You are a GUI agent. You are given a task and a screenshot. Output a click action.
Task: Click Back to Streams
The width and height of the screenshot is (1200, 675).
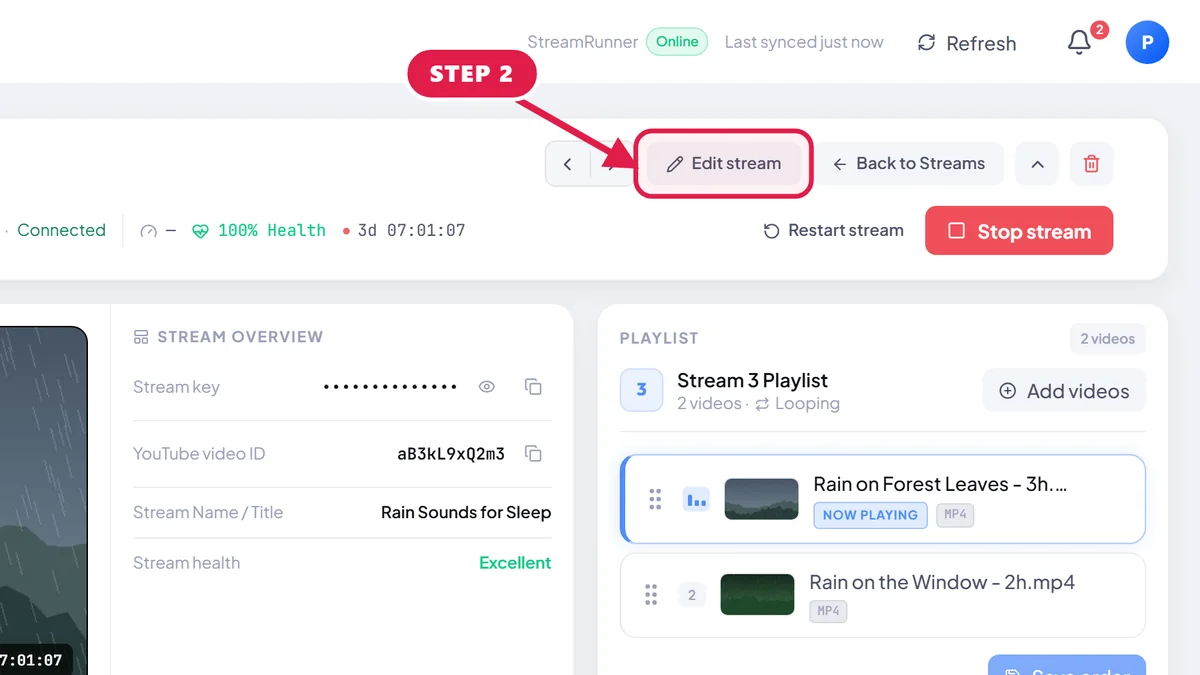tap(910, 164)
